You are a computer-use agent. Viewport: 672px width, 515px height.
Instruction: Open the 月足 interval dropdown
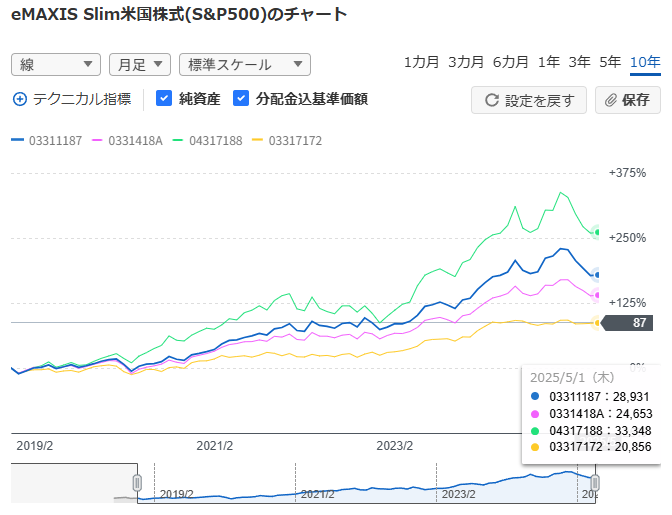pyautogui.click(x=140, y=65)
